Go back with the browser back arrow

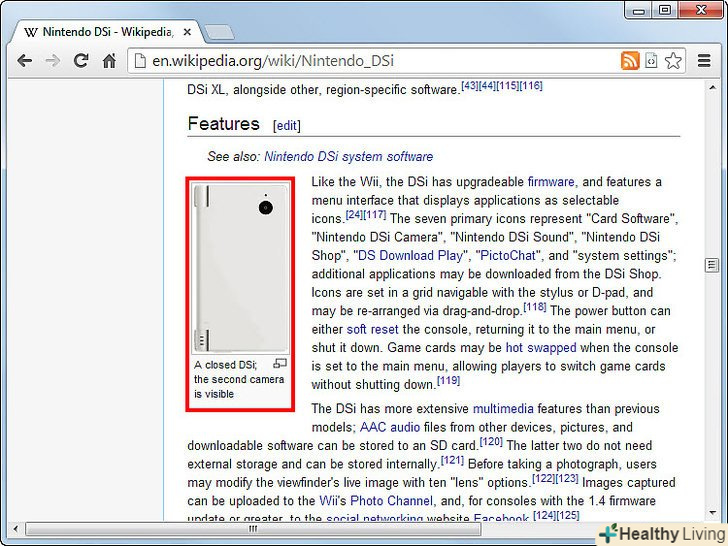click(24, 61)
